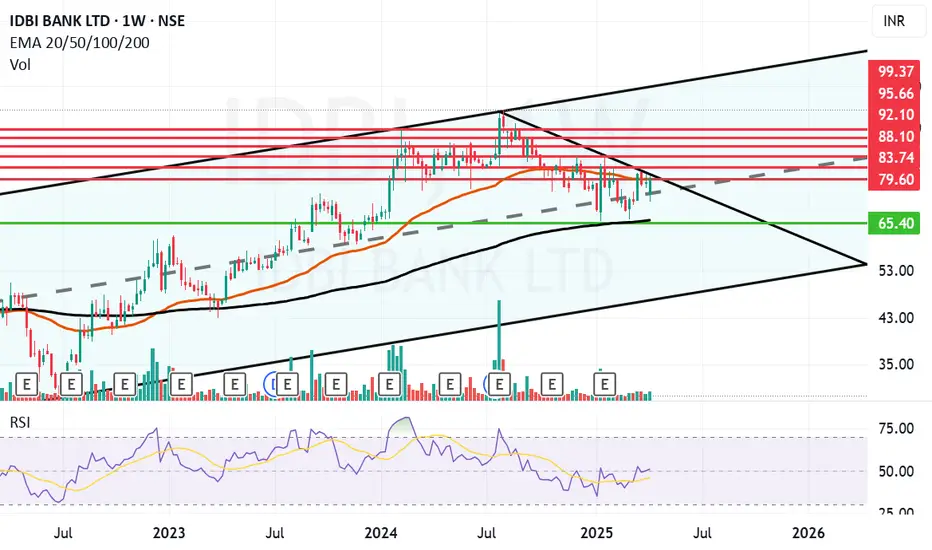Click the 35.00 price scale value
This screenshot has height=550, width=932.
[896, 364]
